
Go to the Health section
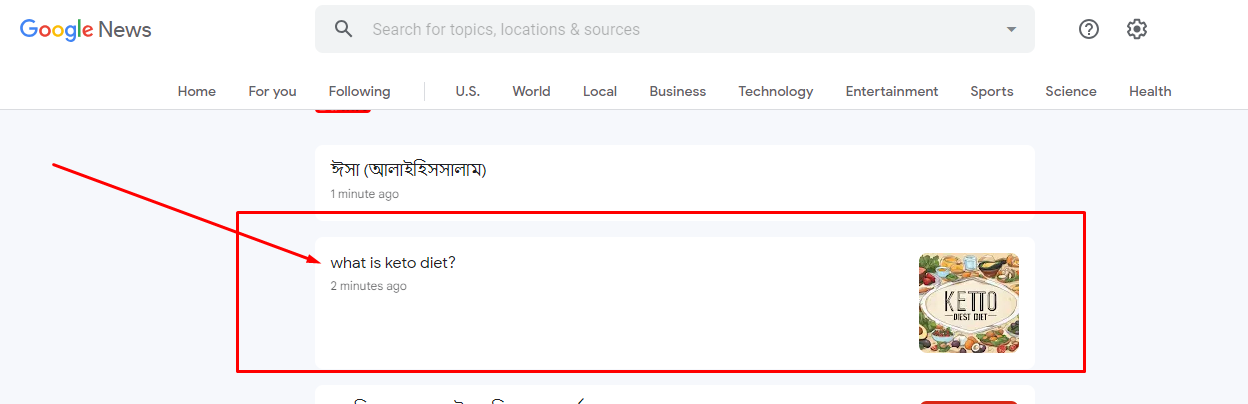pos(1150,91)
